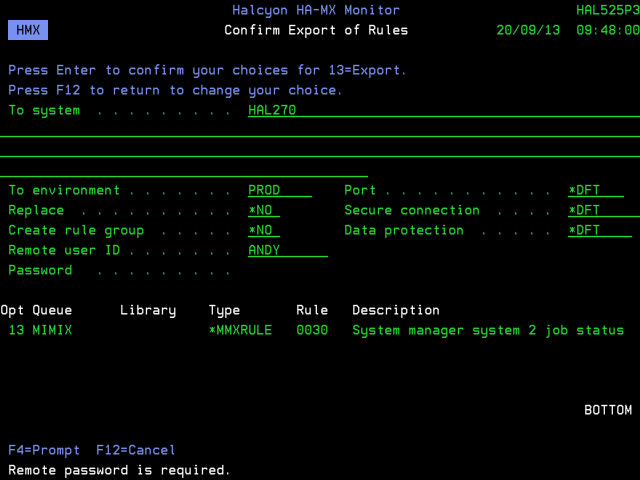Click the Library column header

pyautogui.click(x=148, y=310)
